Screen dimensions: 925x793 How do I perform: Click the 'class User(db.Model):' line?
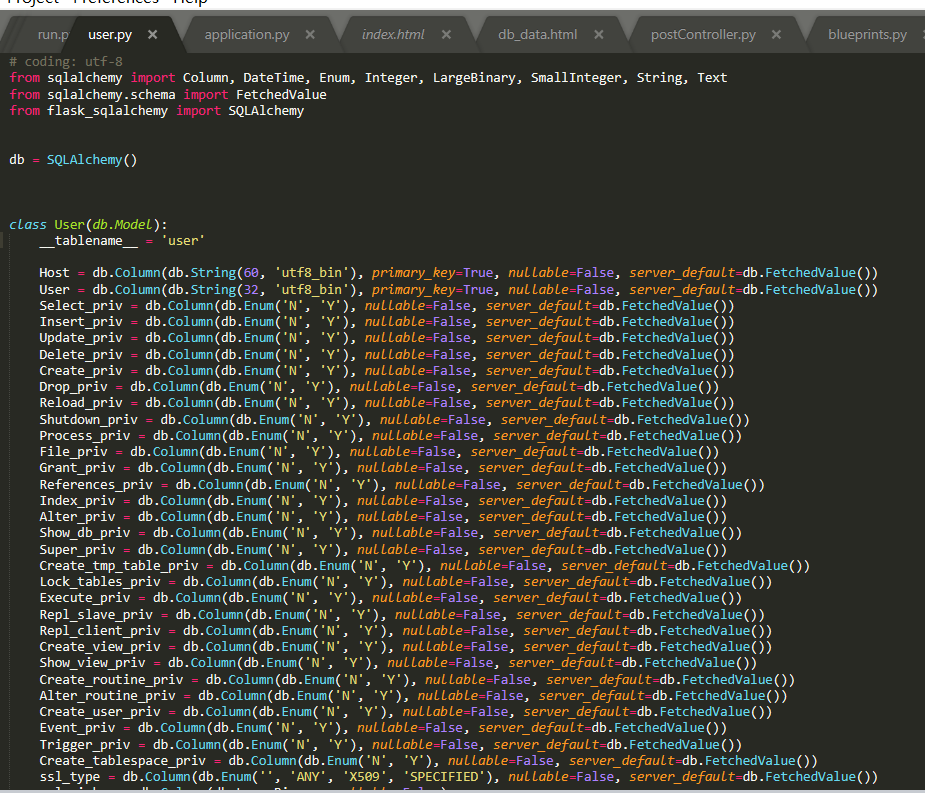tap(88, 225)
